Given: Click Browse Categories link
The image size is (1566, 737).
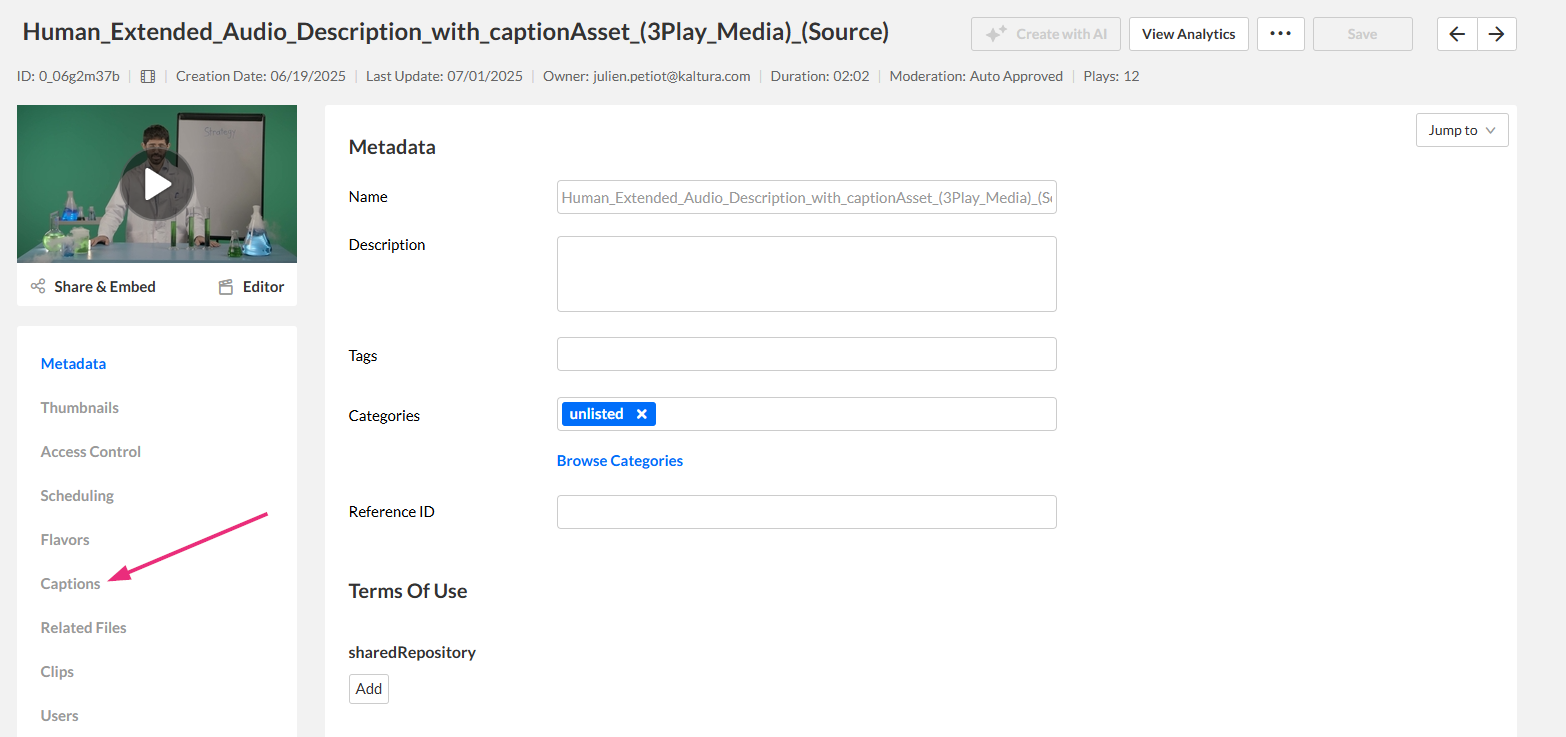Looking at the screenshot, I should pos(620,461).
